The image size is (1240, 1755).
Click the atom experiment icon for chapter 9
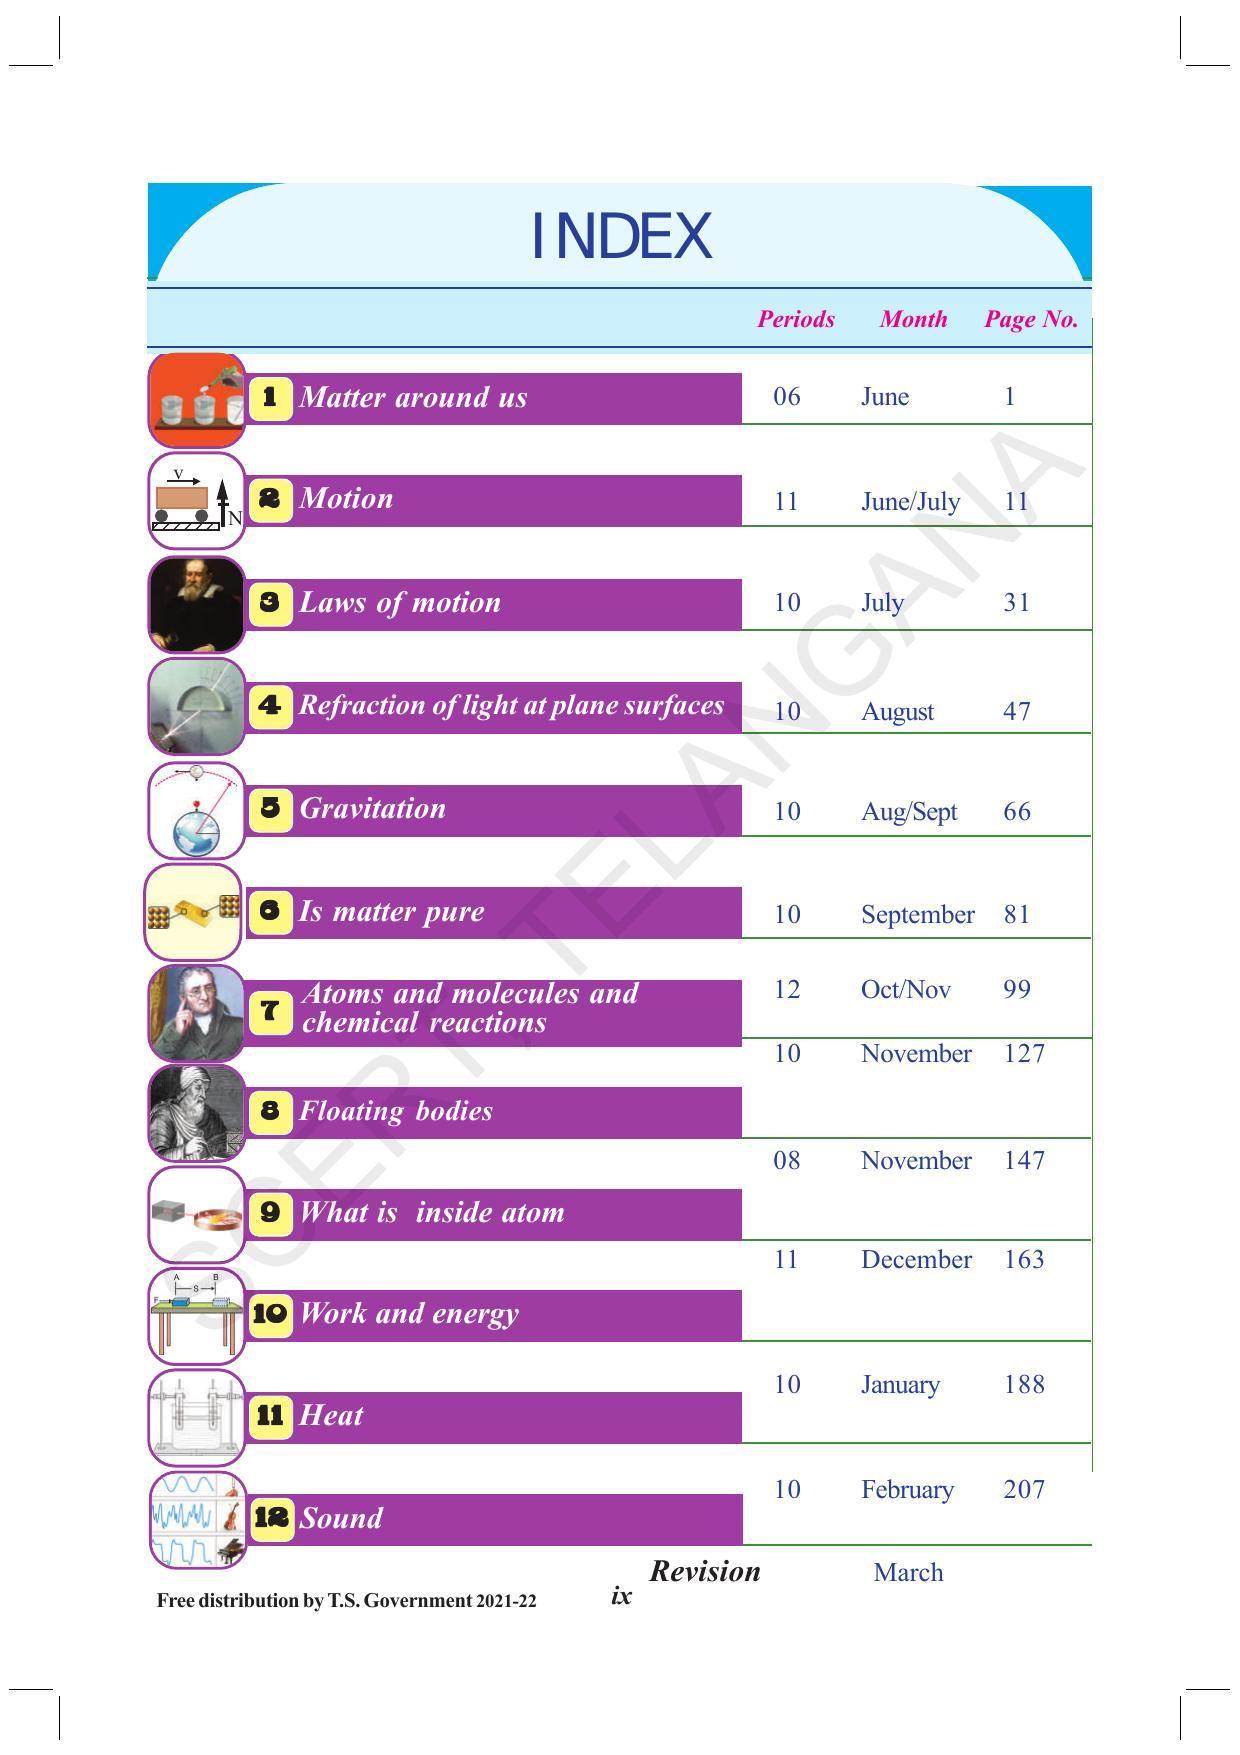coord(197,1214)
